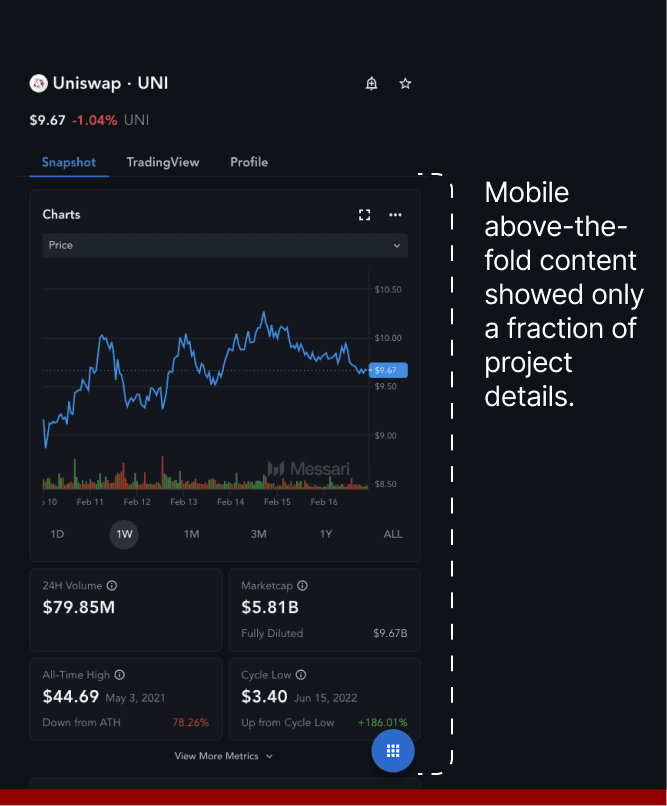Click the info icon next to 24H Volume
Image resolution: width=667 pixels, height=806 pixels.
pos(112,585)
